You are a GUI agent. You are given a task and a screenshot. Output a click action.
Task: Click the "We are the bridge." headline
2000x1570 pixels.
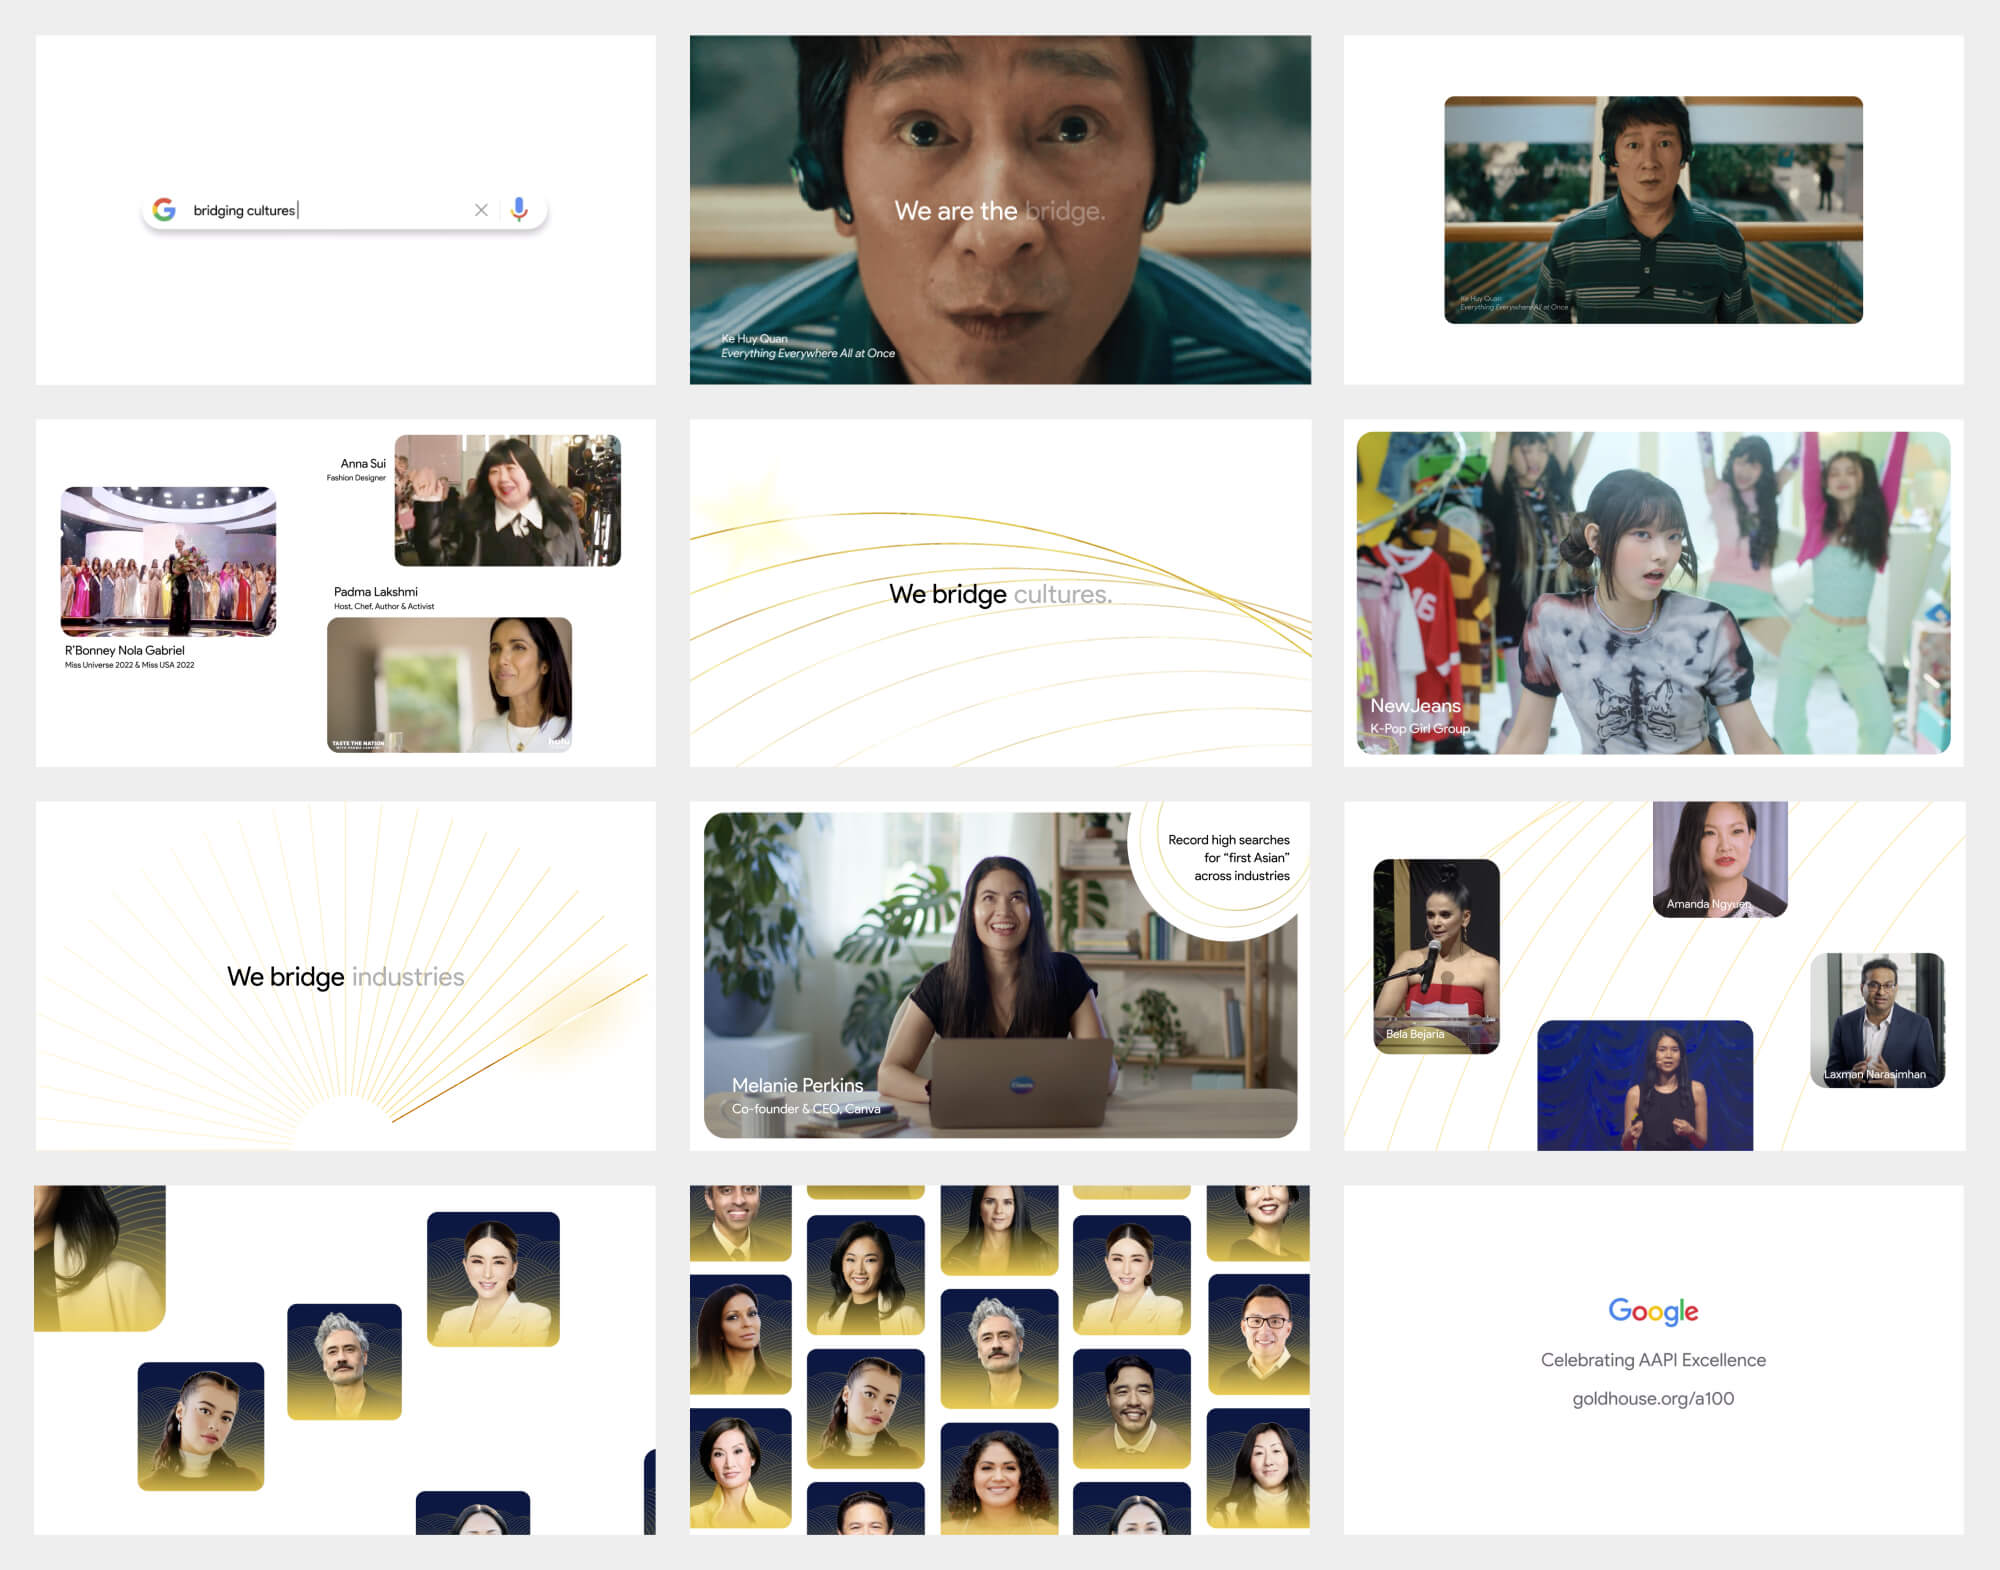tap(1000, 211)
